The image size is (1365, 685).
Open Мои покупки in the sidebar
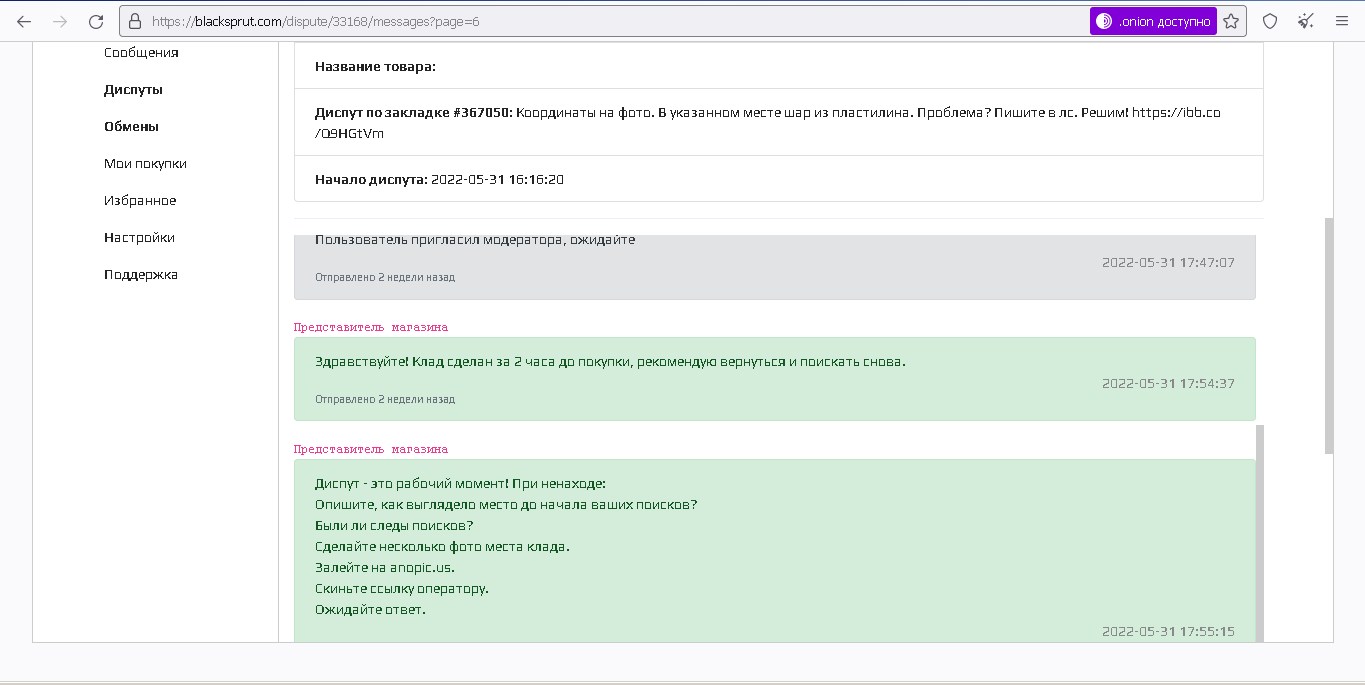click(x=145, y=164)
